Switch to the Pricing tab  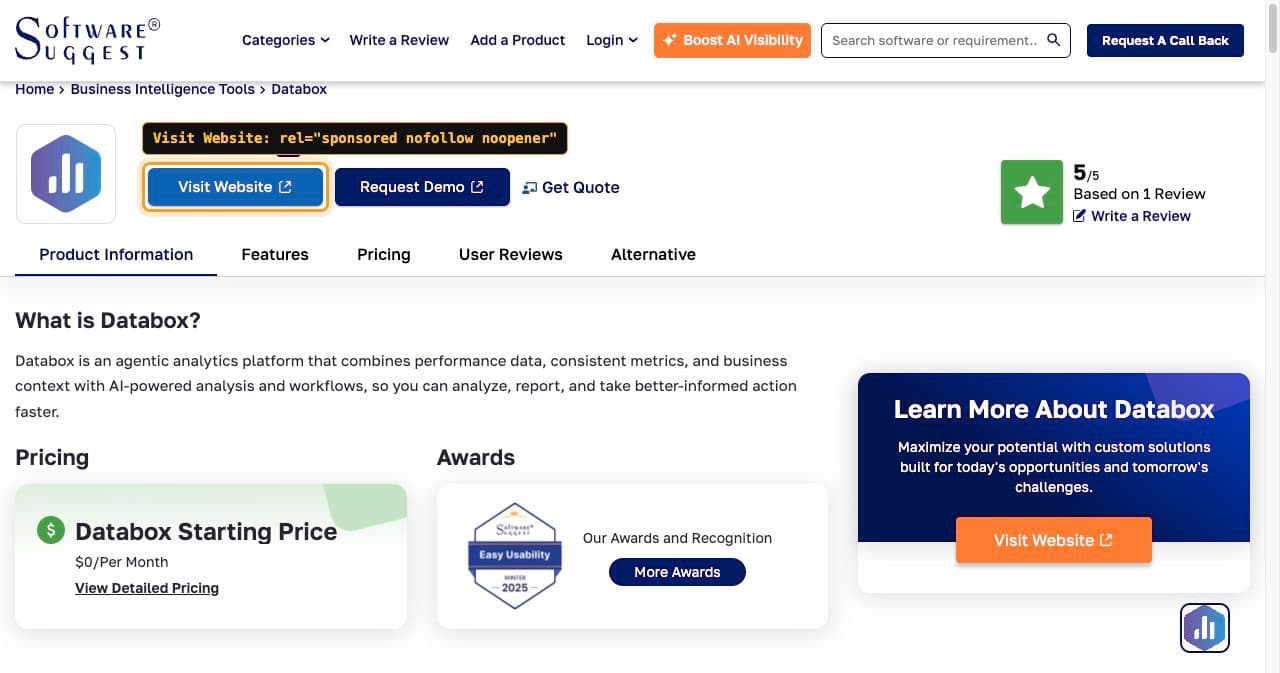click(x=384, y=254)
